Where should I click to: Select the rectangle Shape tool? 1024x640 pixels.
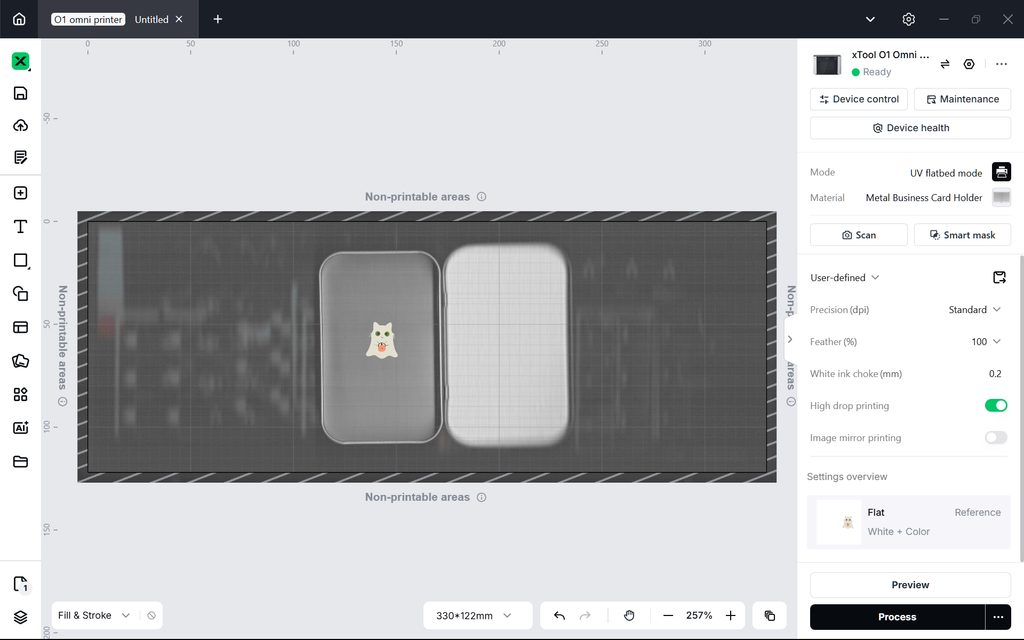click(20, 260)
